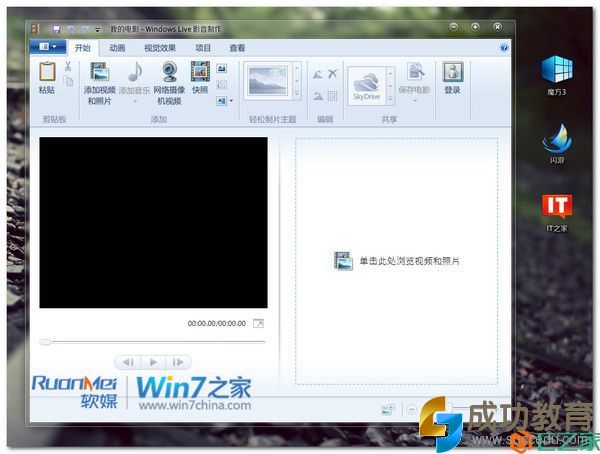The image size is (600, 454).
Task: Click the next frame button
Action: (177, 362)
